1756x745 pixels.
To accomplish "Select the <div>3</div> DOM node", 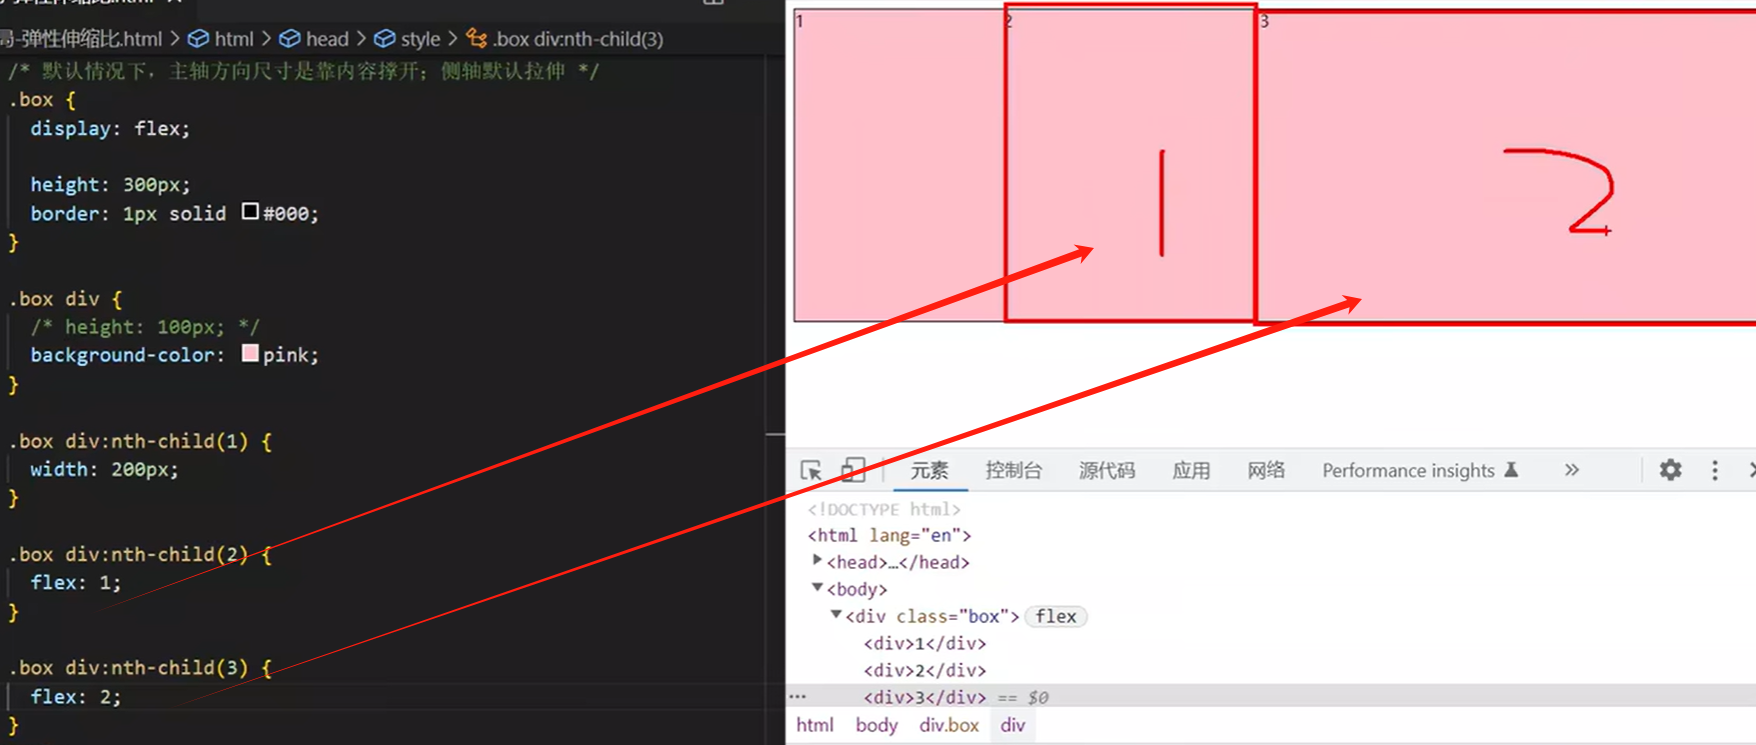I will pyautogui.click(x=925, y=697).
